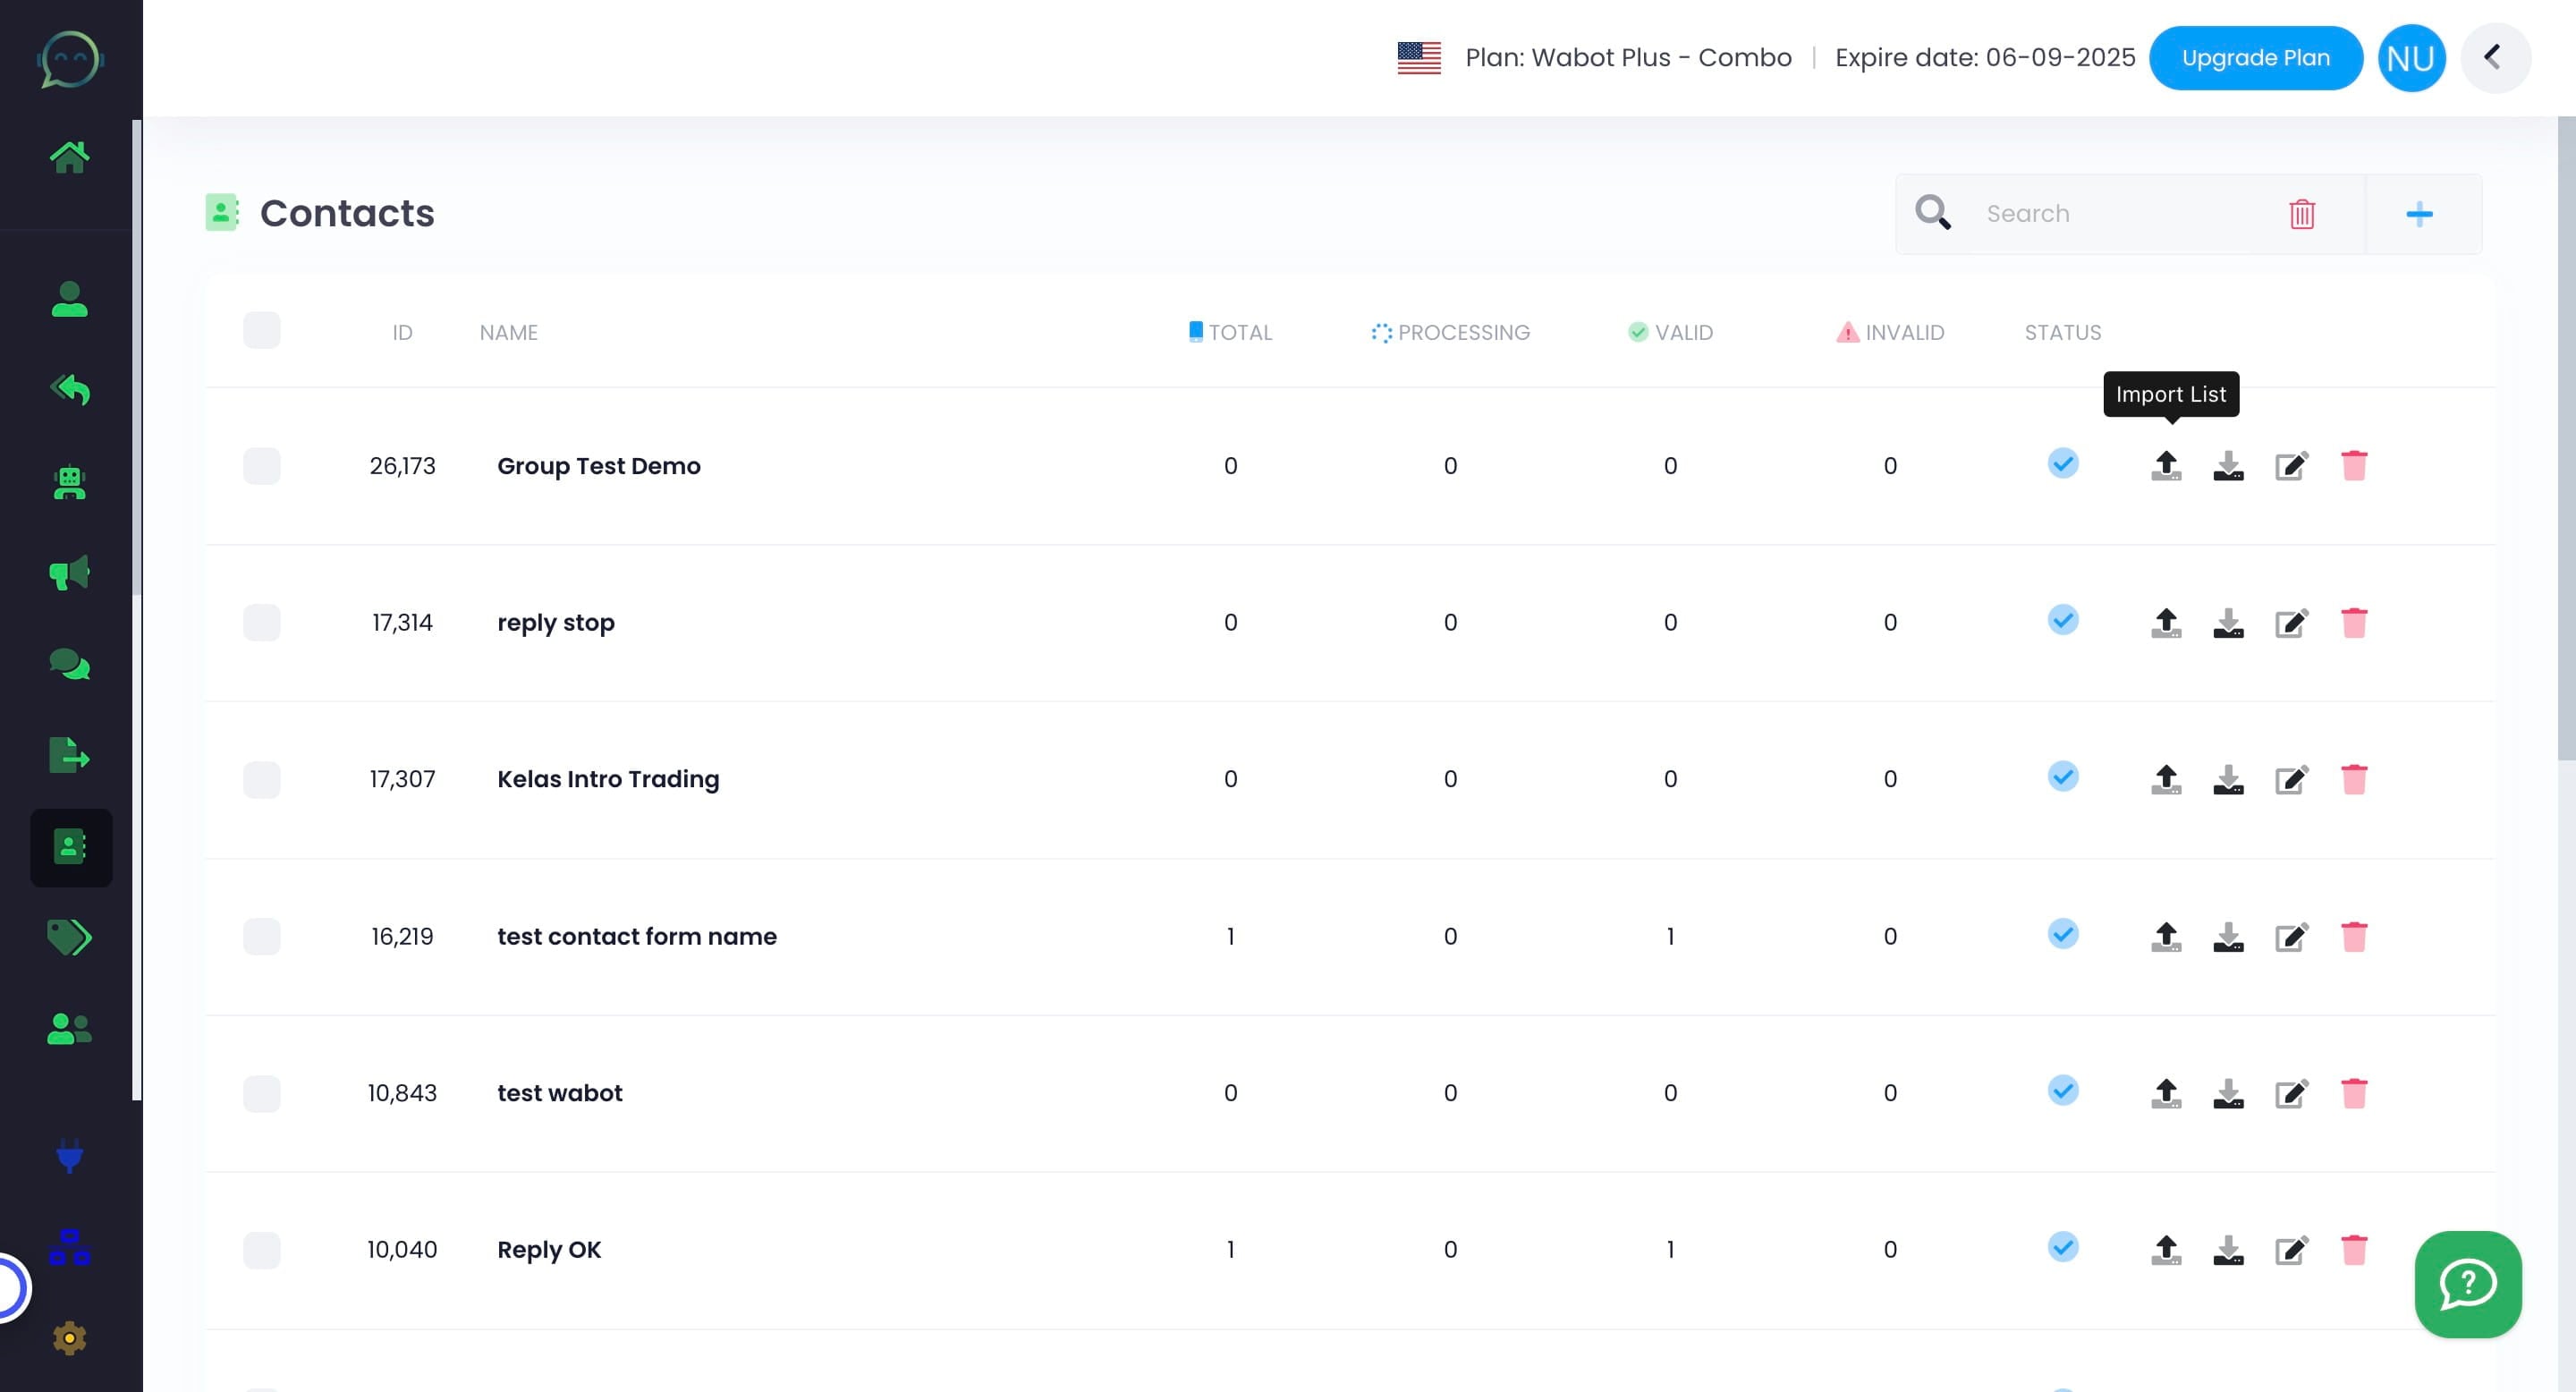
Task: Check the test contact form name checkbox
Action: click(261, 937)
